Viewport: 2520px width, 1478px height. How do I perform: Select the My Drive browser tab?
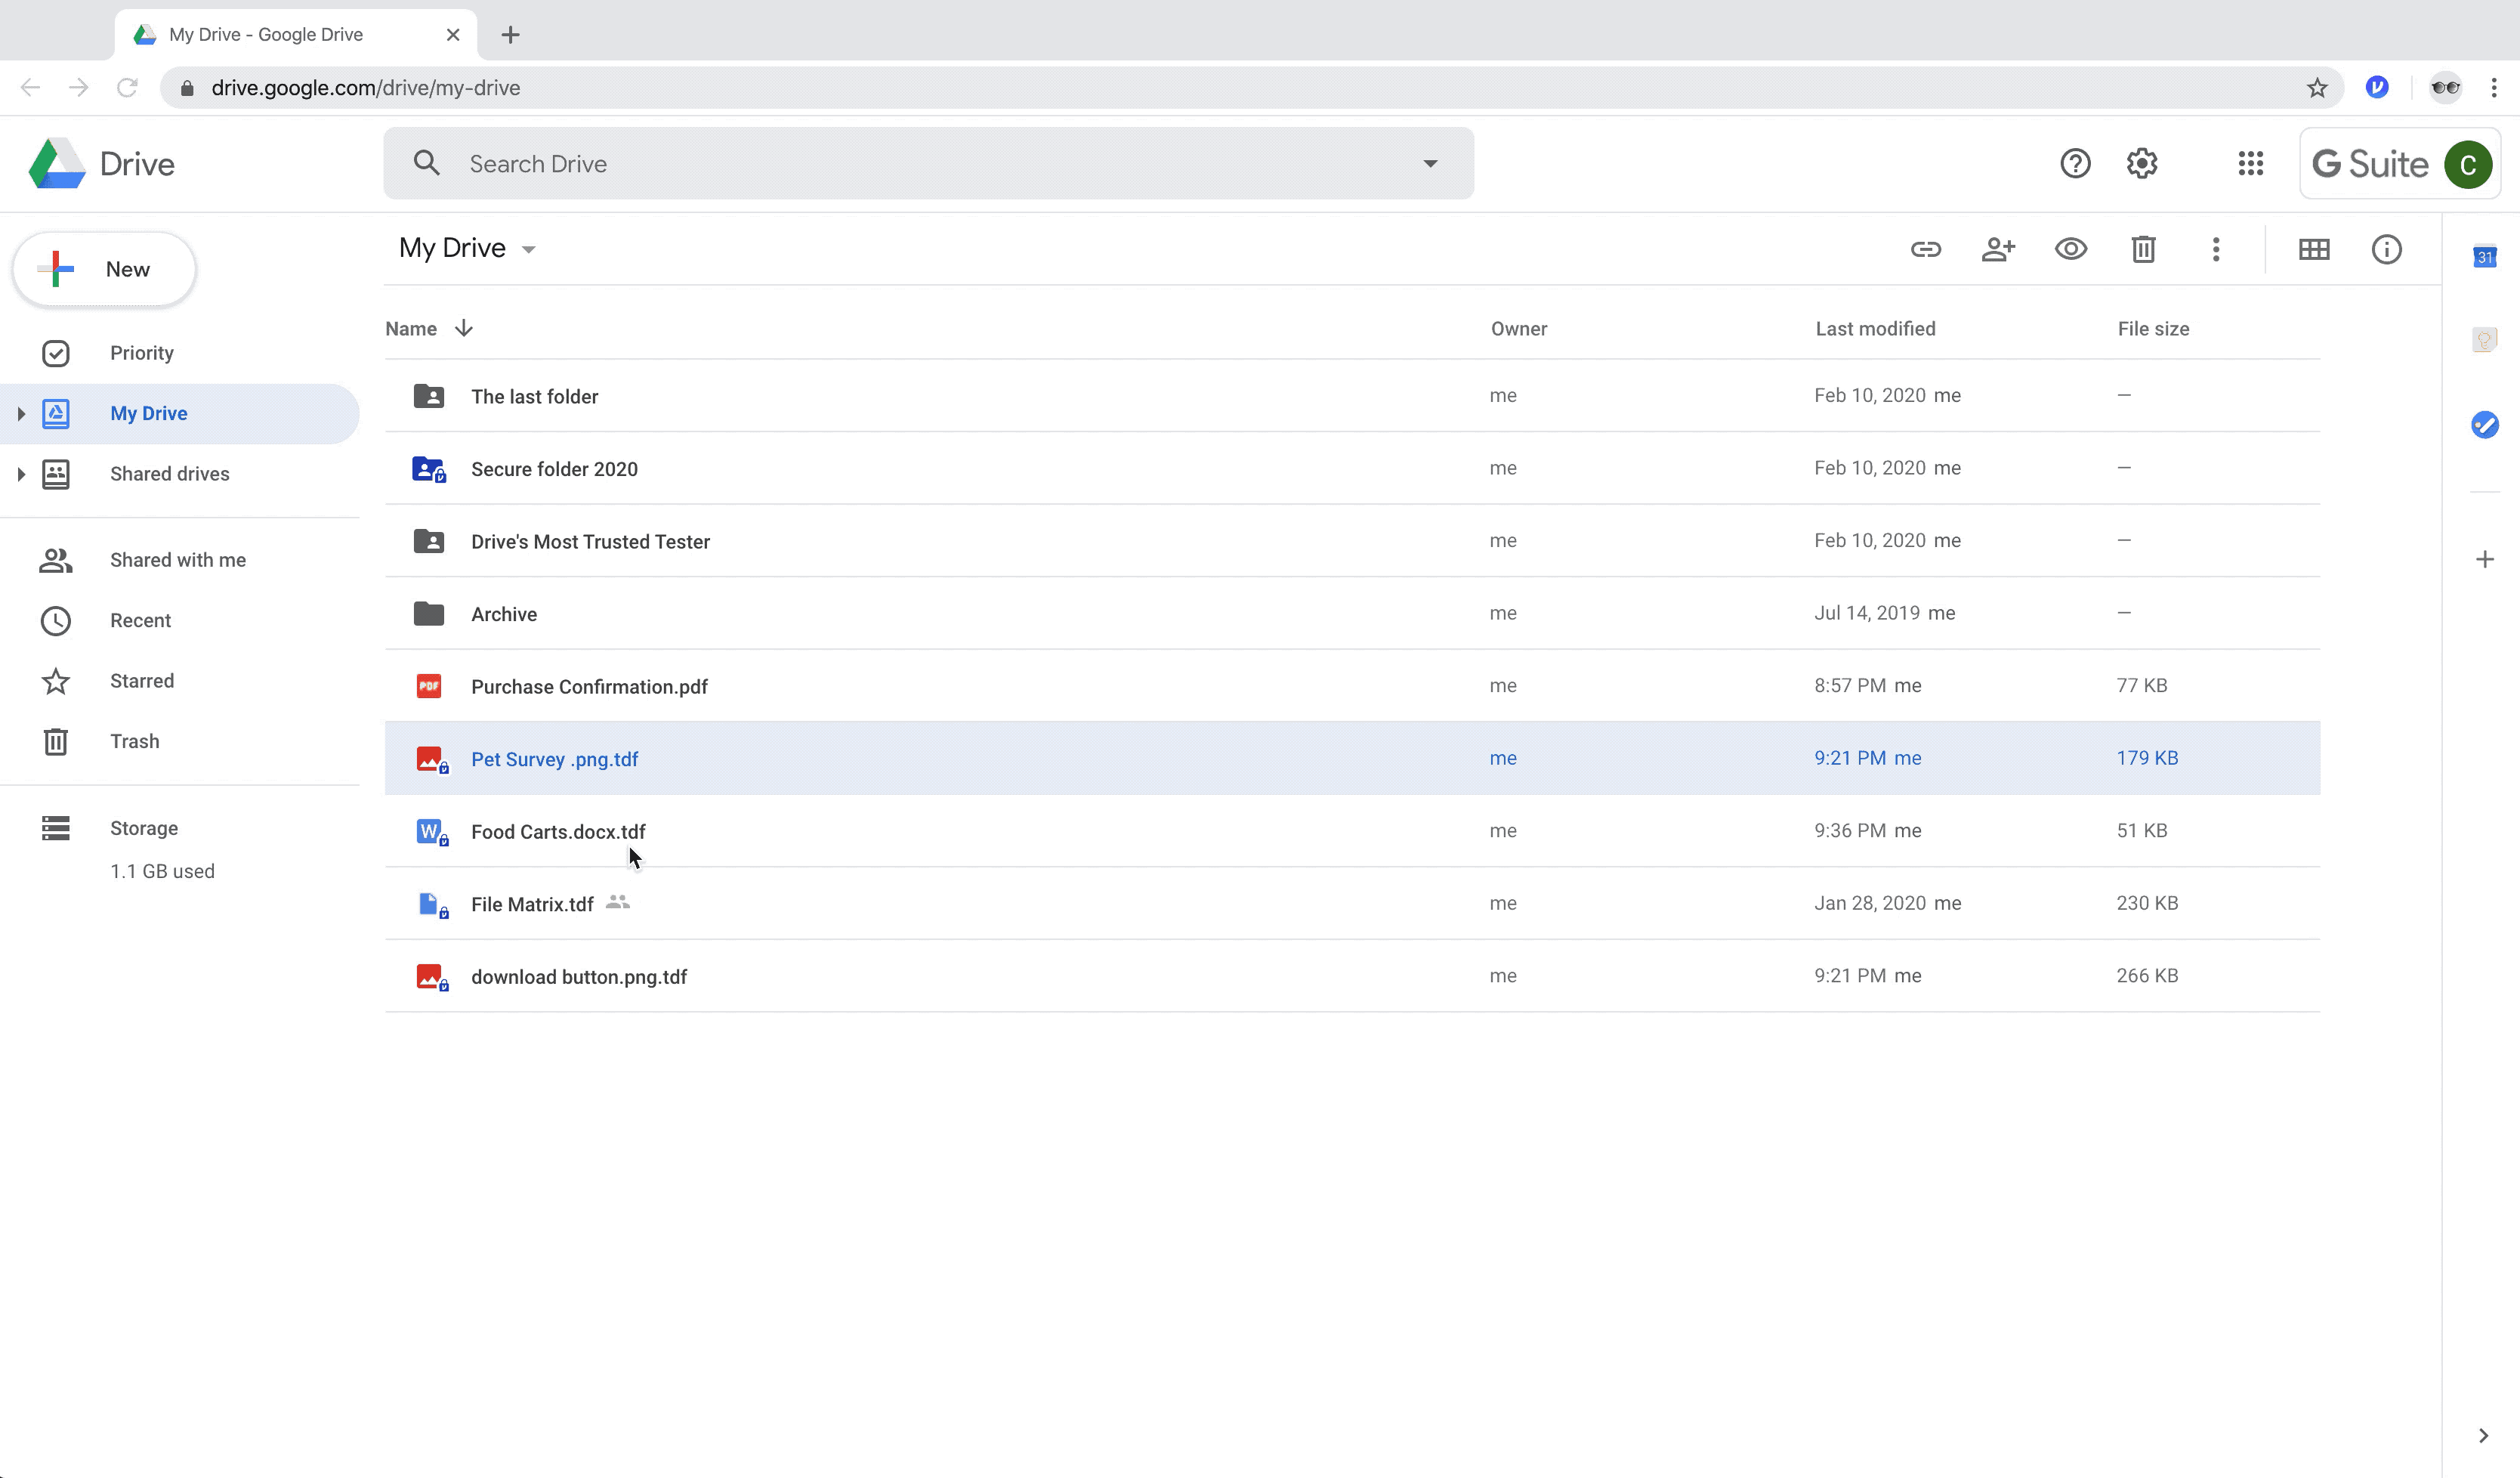[296, 35]
